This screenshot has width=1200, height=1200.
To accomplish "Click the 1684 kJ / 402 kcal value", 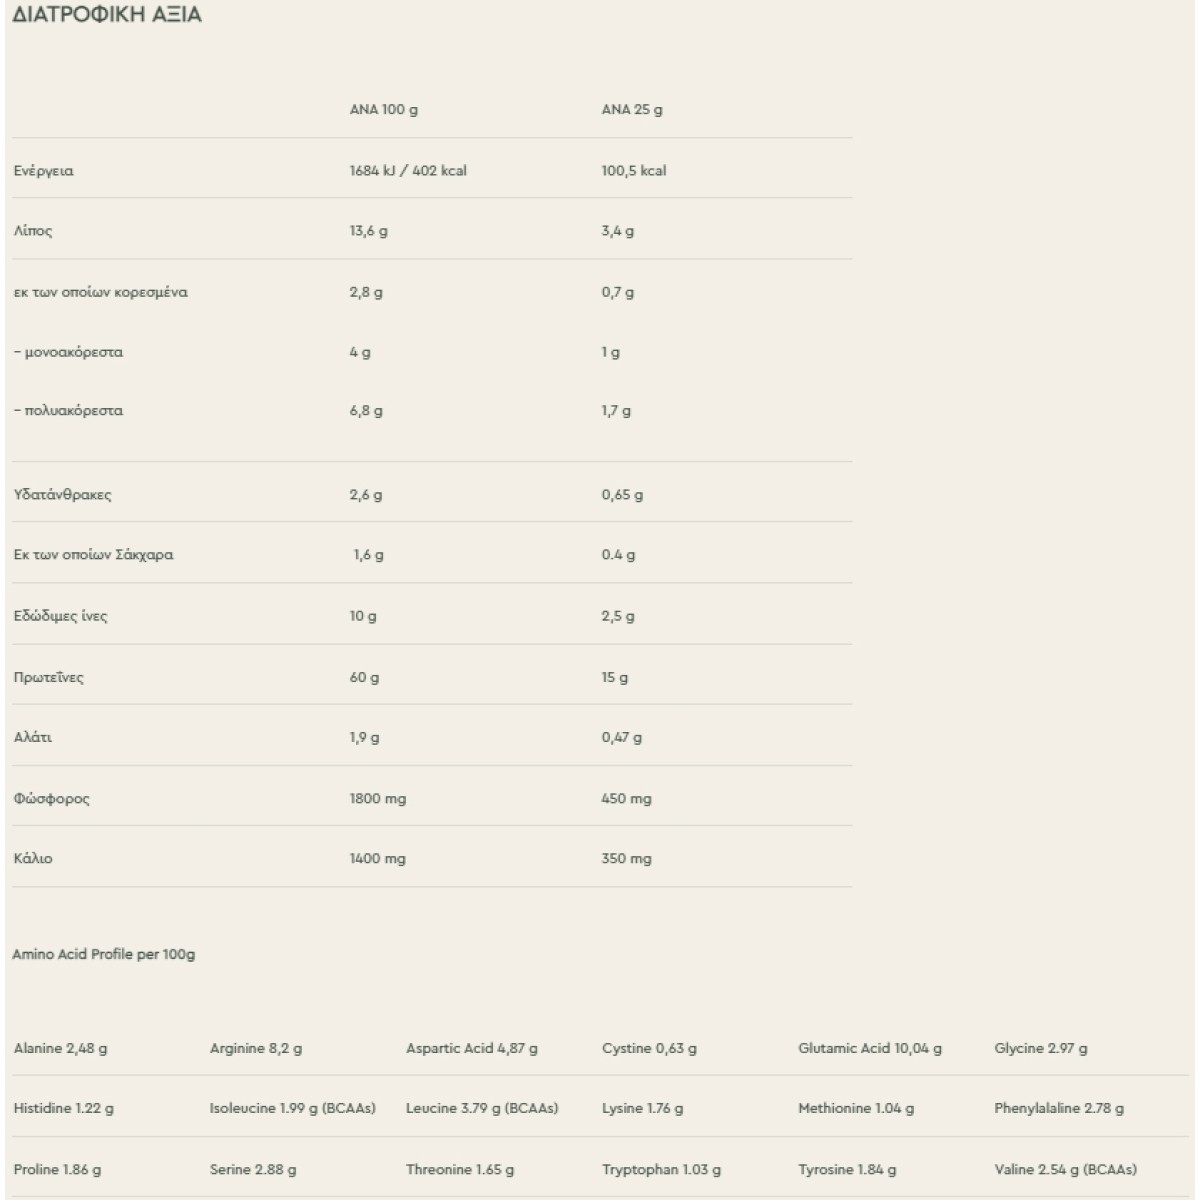I will click(x=408, y=171).
